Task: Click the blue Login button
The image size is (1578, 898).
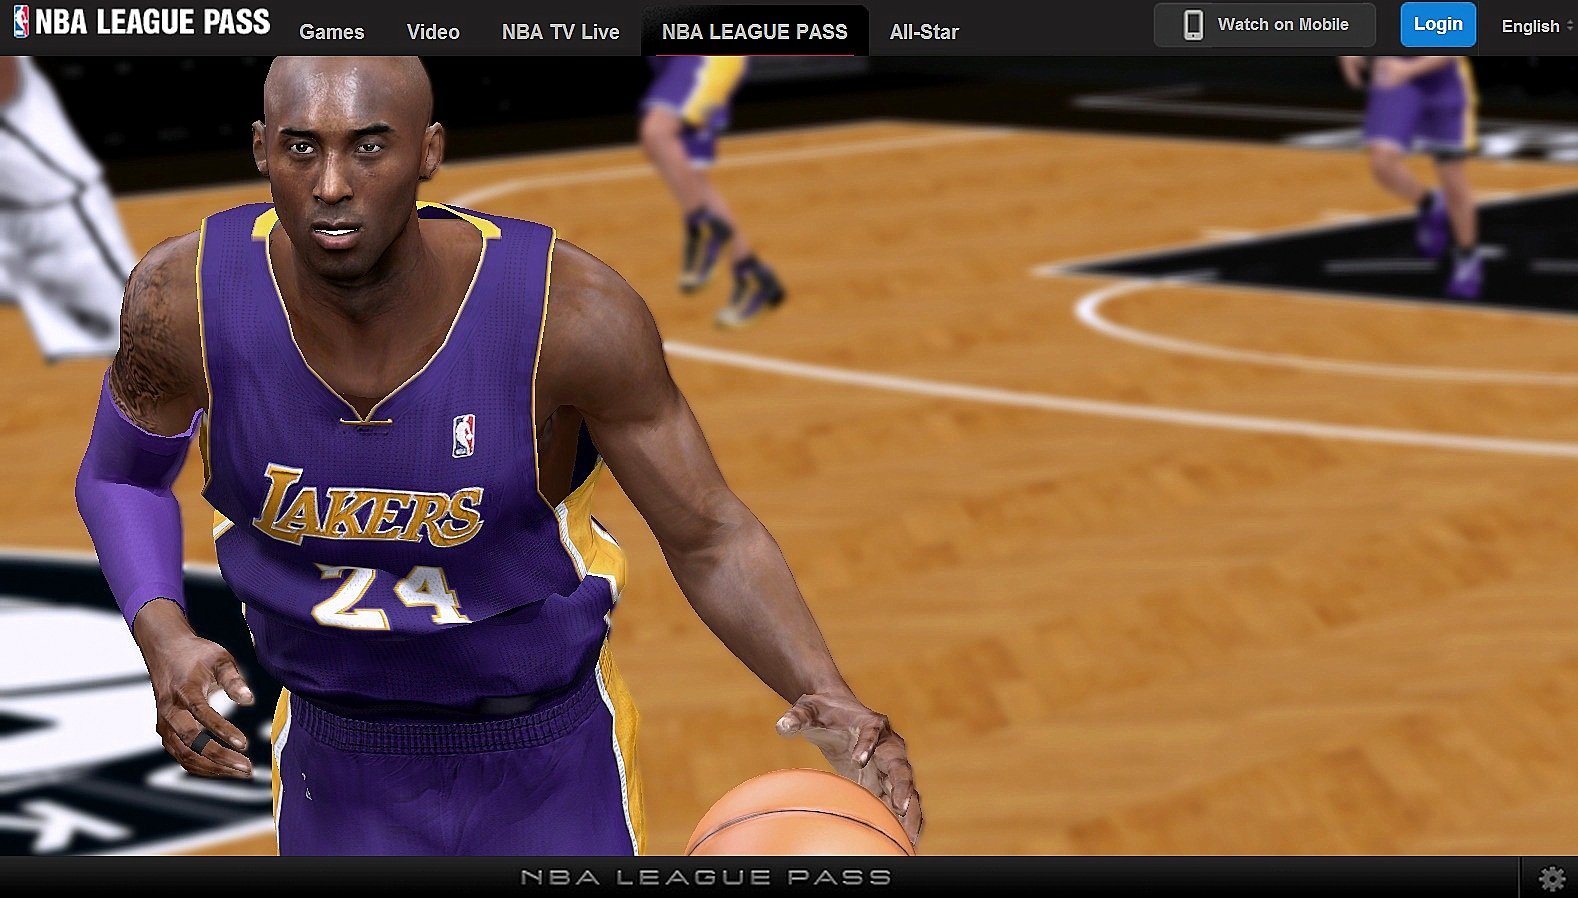Action: pos(1438,24)
